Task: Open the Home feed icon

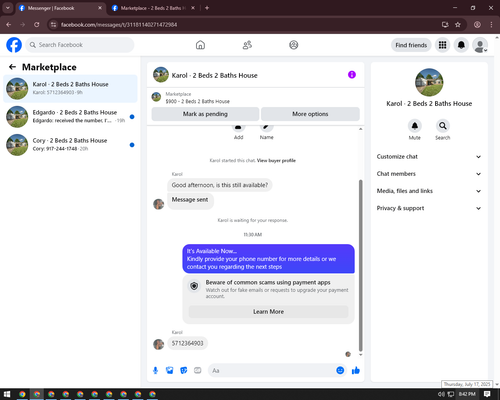Action: pos(200,45)
